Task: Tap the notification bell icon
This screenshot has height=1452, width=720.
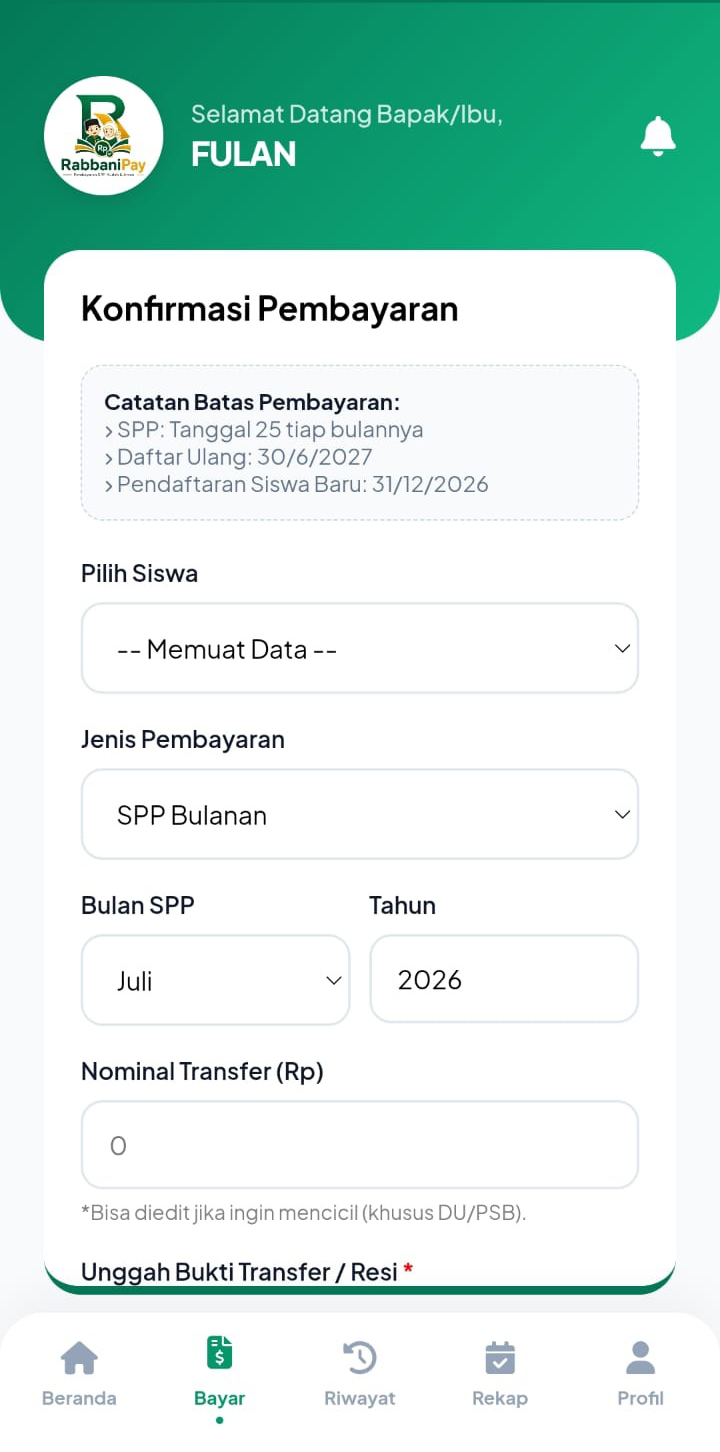Action: click(658, 136)
